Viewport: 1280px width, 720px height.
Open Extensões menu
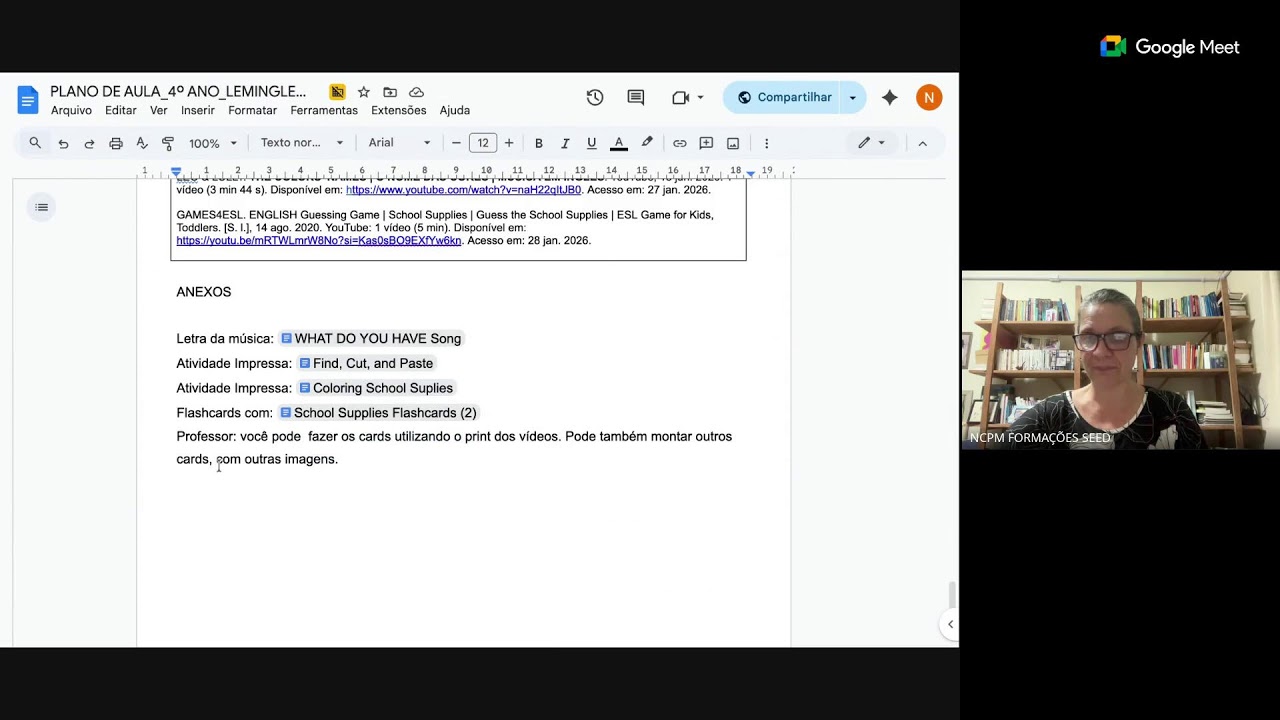[399, 111]
